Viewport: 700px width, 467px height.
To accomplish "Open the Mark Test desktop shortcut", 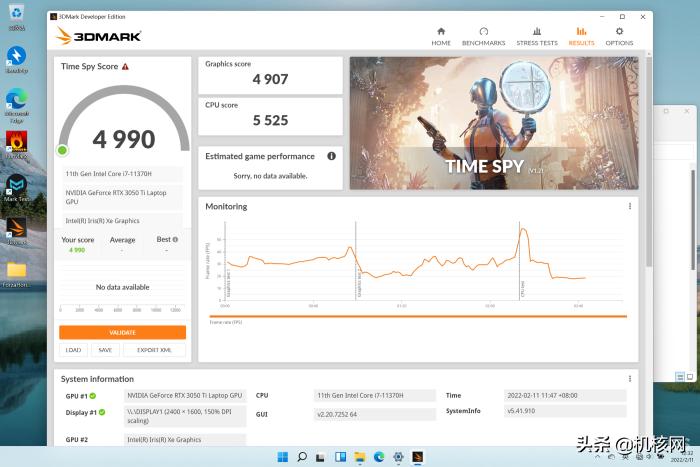I will [17, 188].
